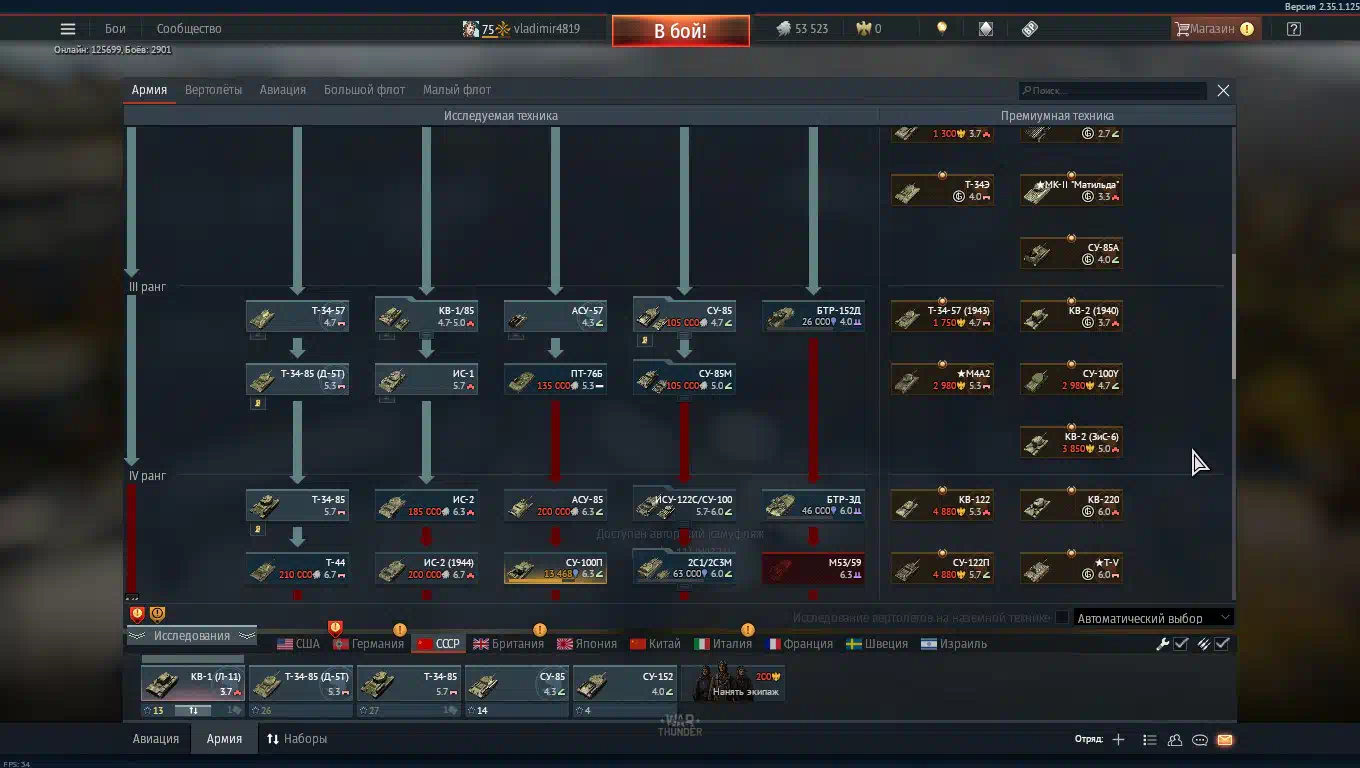
Task: Open the squad list icon
Action: click(x=1149, y=740)
